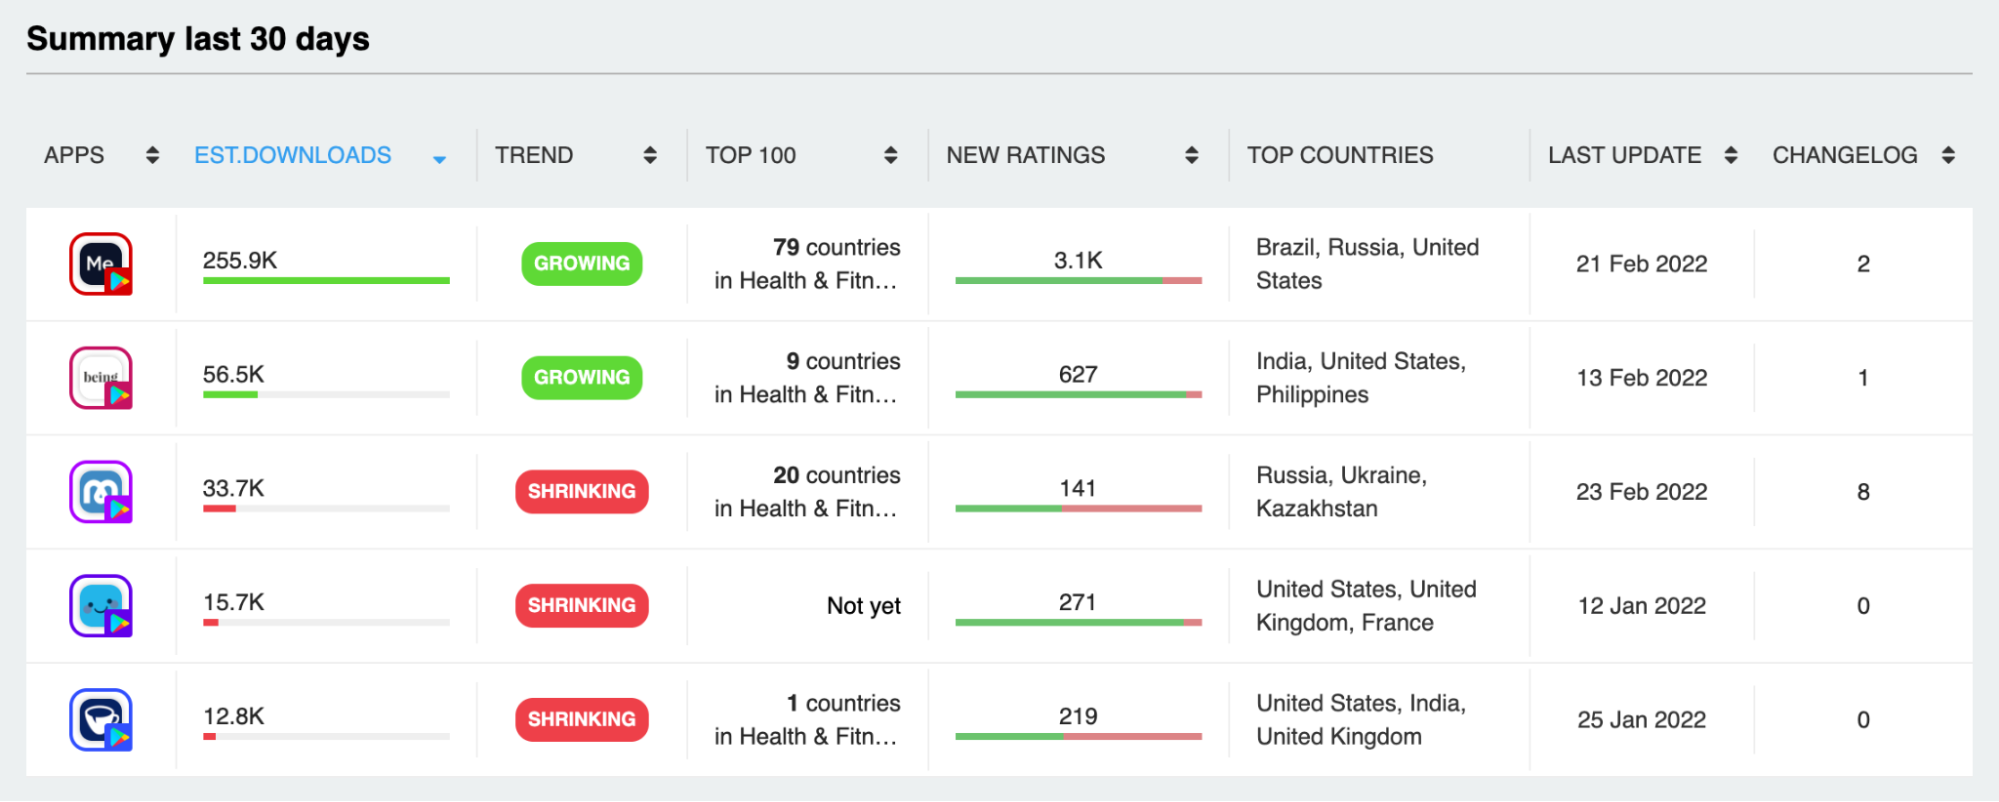Click 'India, United States, Philippines' cell
The width and height of the screenshot is (1999, 802).
[x=1361, y=378]
